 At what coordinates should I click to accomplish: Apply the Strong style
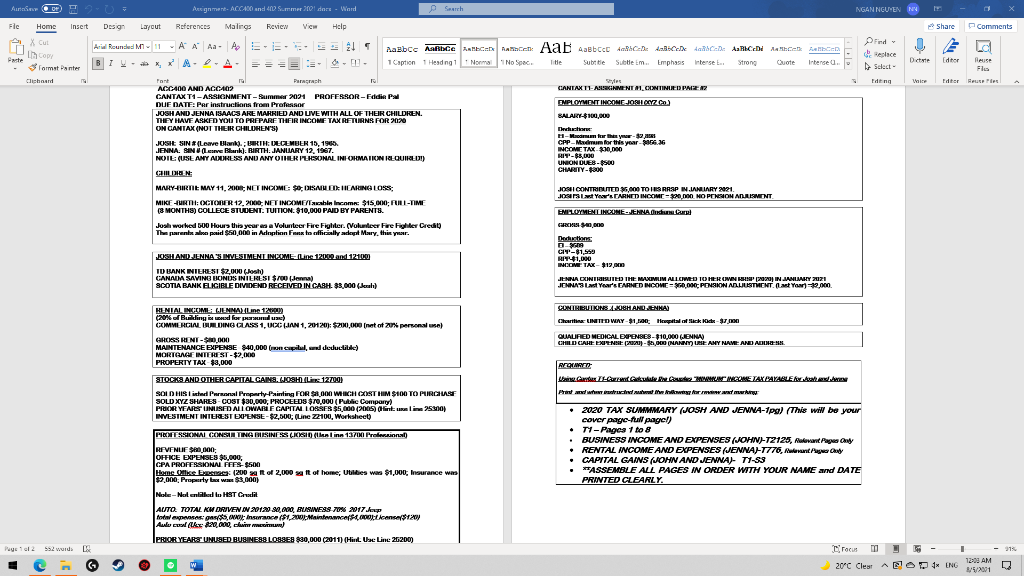pyautogui.click(x=747, y=54)
